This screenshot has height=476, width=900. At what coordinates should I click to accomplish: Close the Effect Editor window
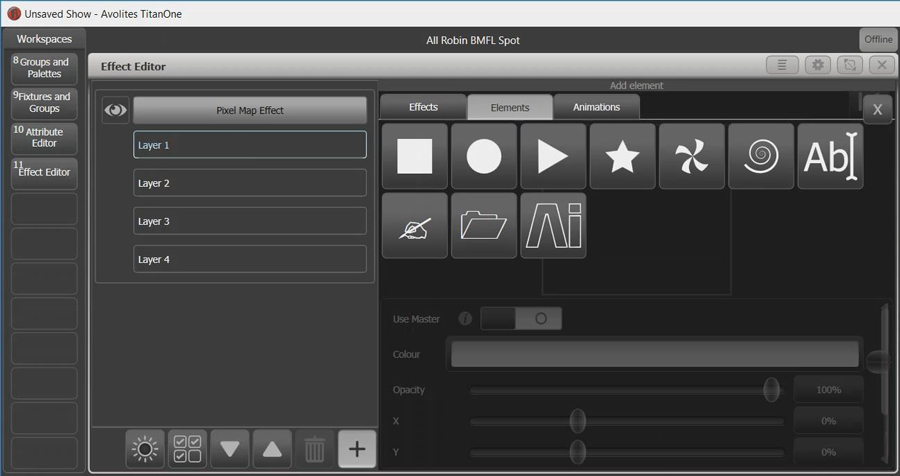point(882,65)
